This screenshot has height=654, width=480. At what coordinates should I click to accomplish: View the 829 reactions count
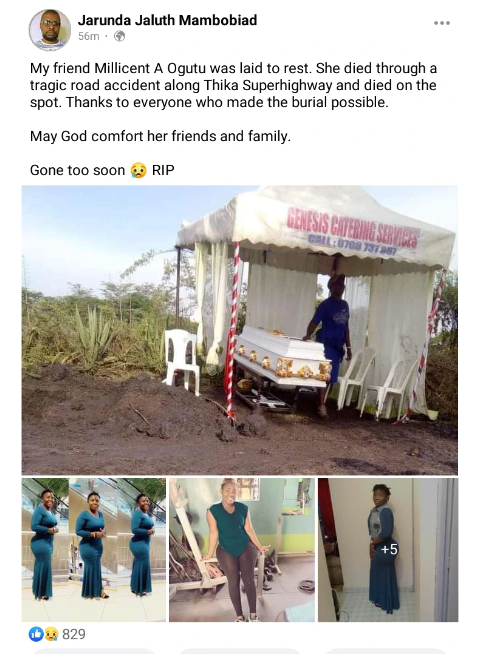[74, 634]
